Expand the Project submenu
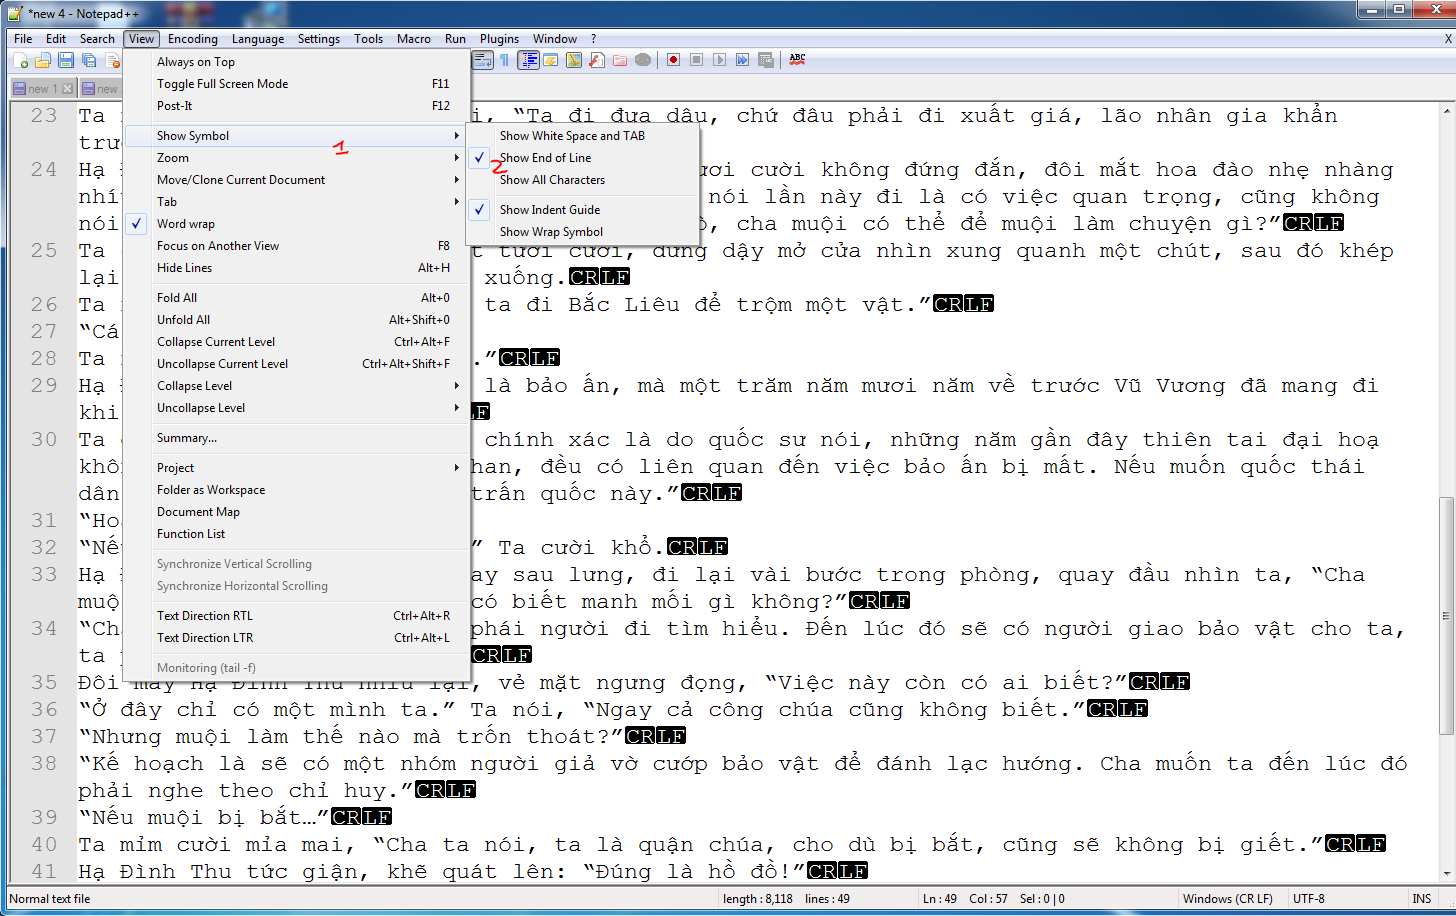The image size is (1456, 916). tap(176, 468)
